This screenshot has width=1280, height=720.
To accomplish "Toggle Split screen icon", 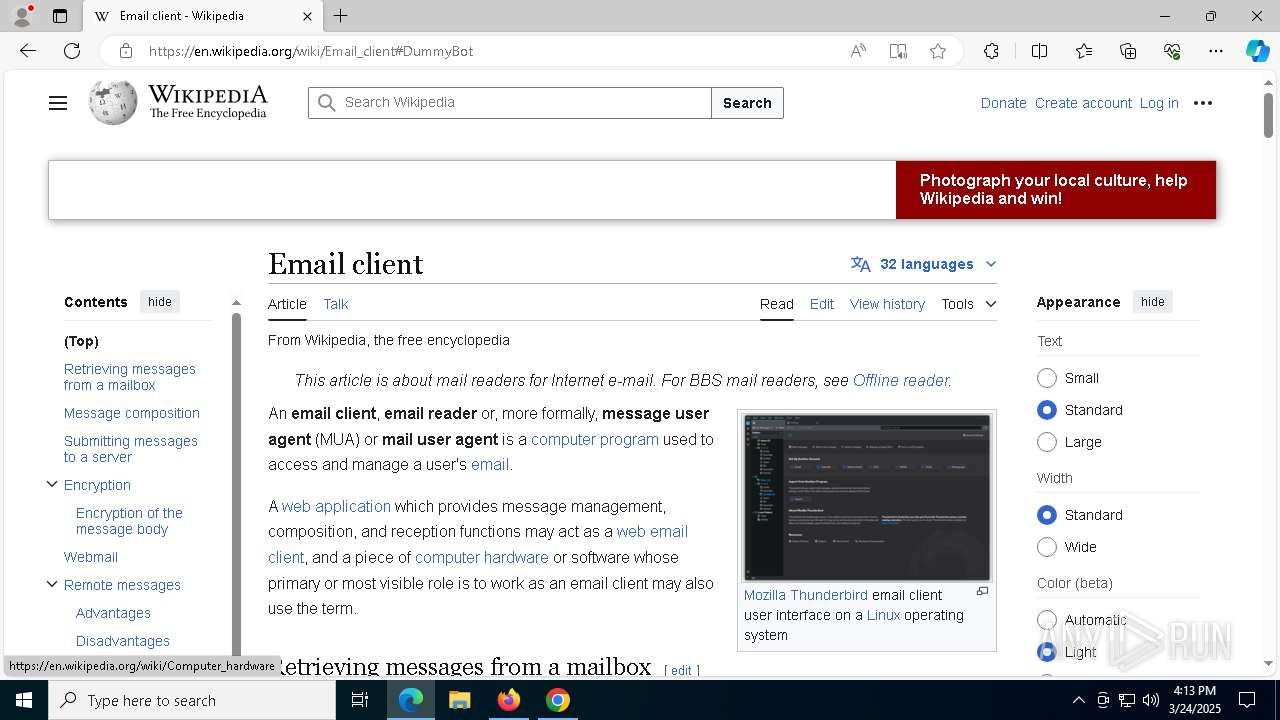I will coord(1039,51).
